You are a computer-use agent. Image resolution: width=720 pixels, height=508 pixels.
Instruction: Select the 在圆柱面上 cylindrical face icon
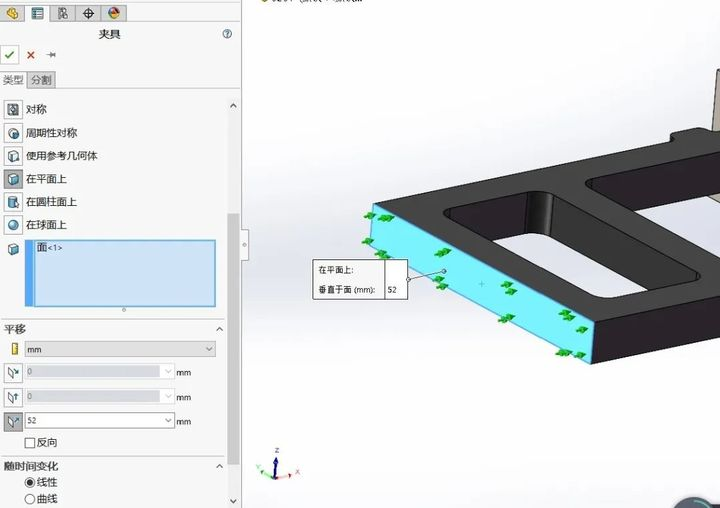point(14,202)
